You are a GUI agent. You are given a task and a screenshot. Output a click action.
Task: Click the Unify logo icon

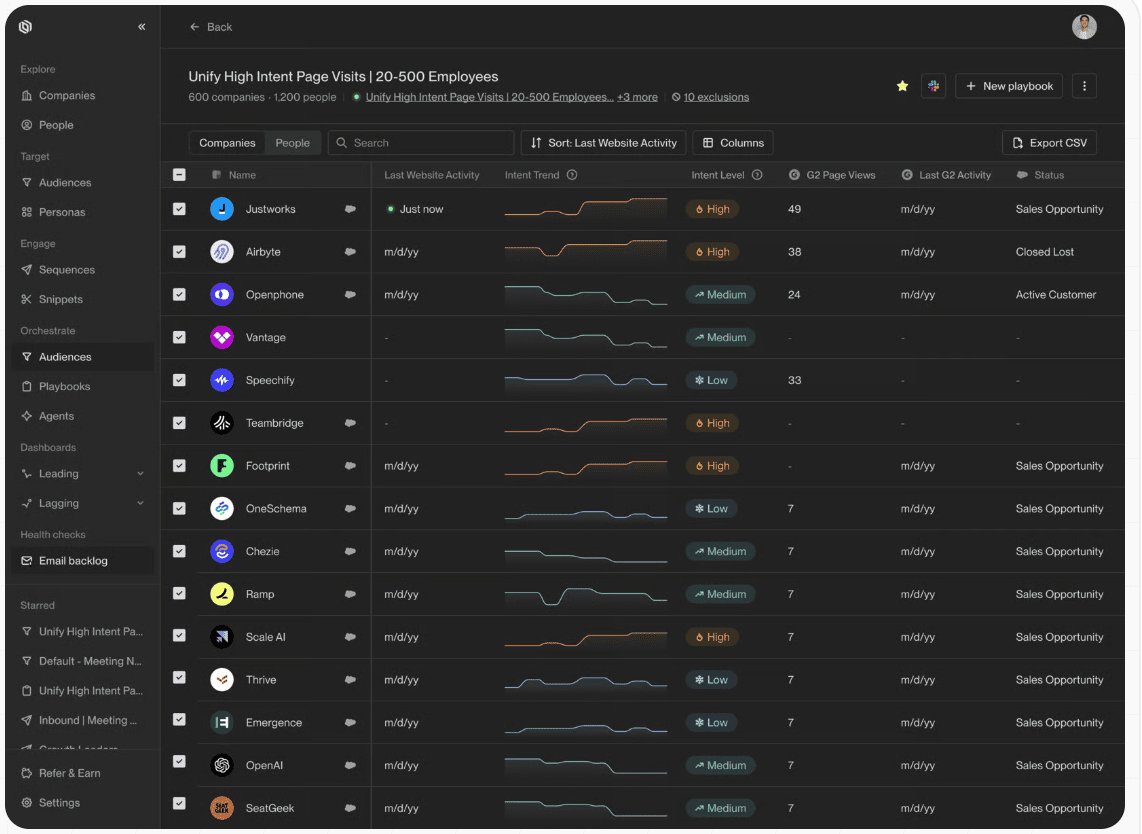coord(25,27)
